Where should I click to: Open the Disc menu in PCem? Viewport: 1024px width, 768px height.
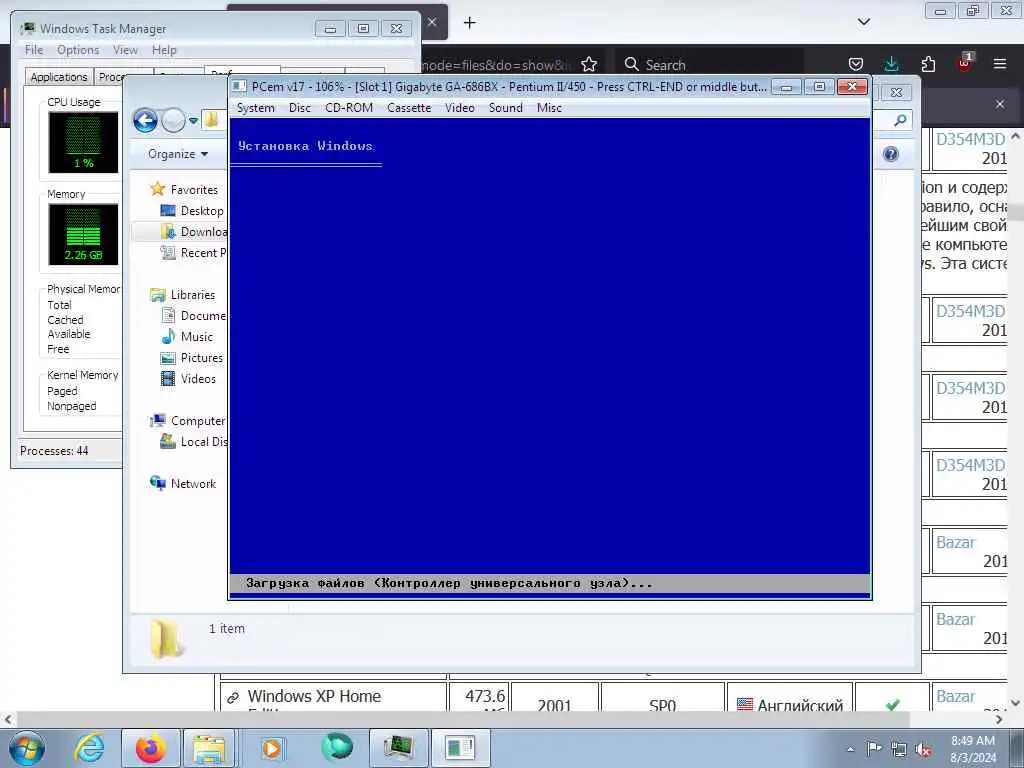coord(300,108)
